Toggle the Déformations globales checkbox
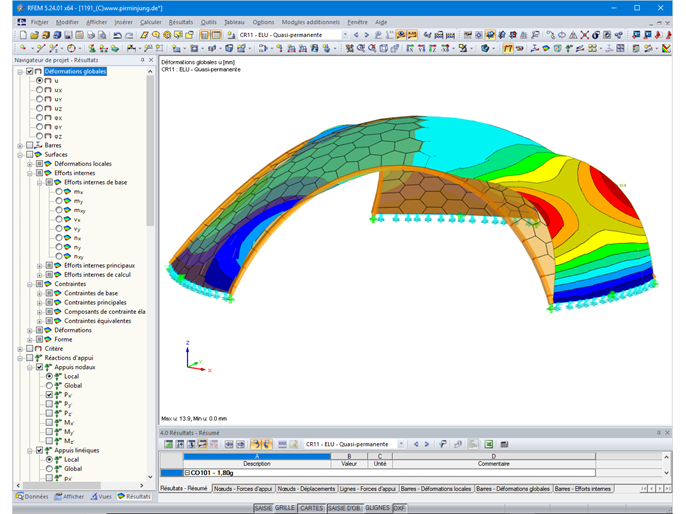This screenshot has height=514, width=686. [30, 71]
